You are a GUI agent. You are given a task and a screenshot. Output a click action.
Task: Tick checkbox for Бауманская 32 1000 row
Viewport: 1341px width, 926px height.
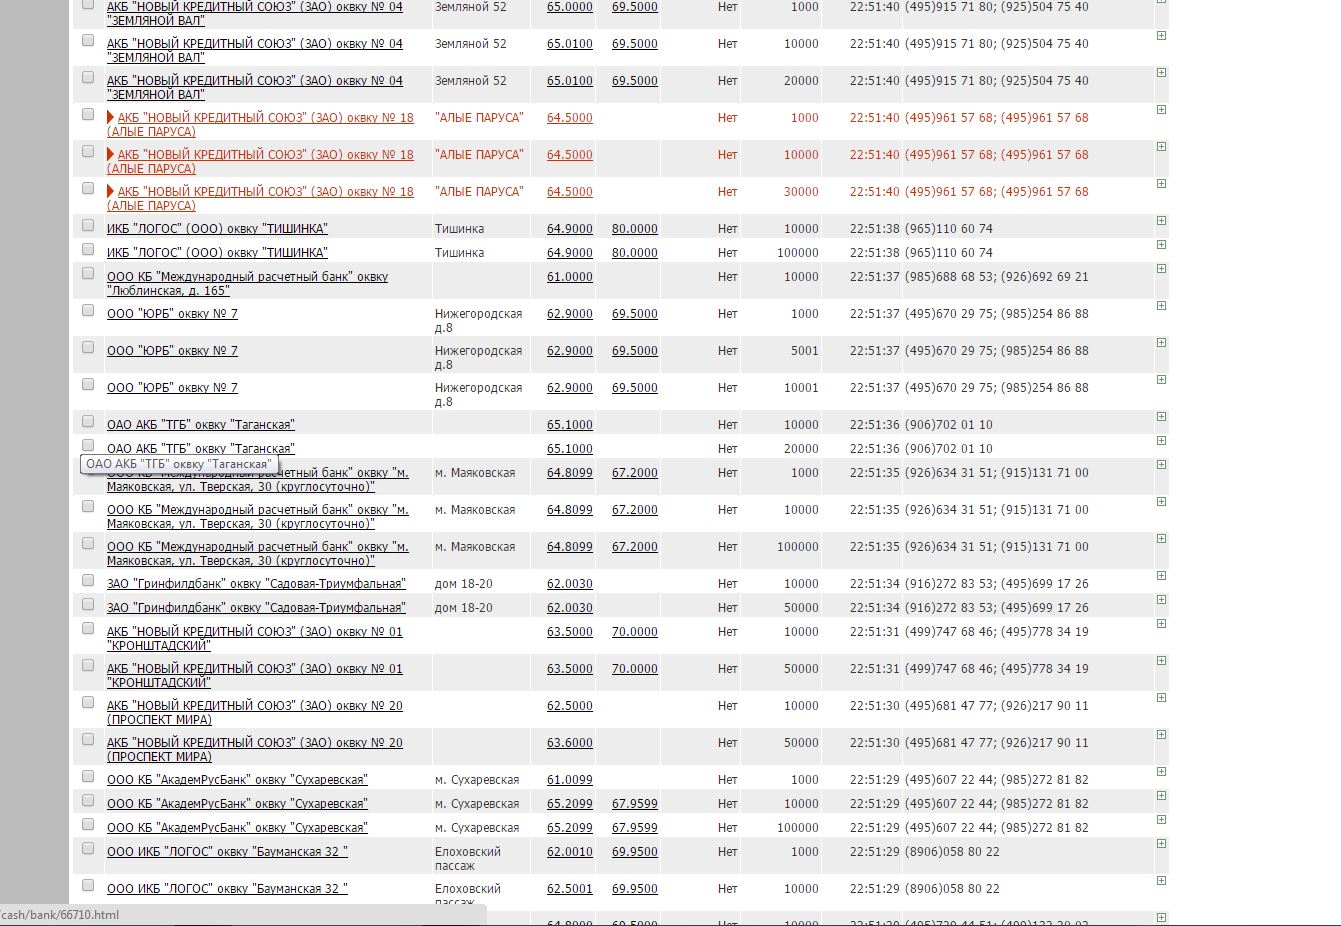click(88, 848)
